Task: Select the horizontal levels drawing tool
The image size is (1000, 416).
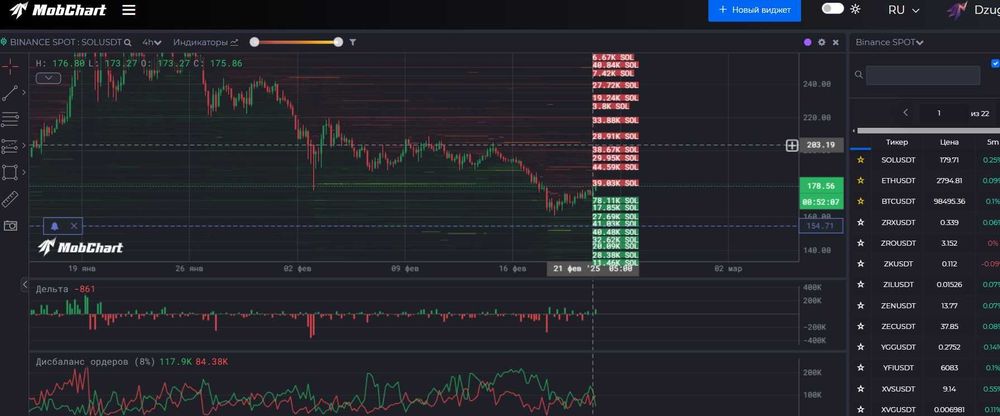Action: coord(10,119)
